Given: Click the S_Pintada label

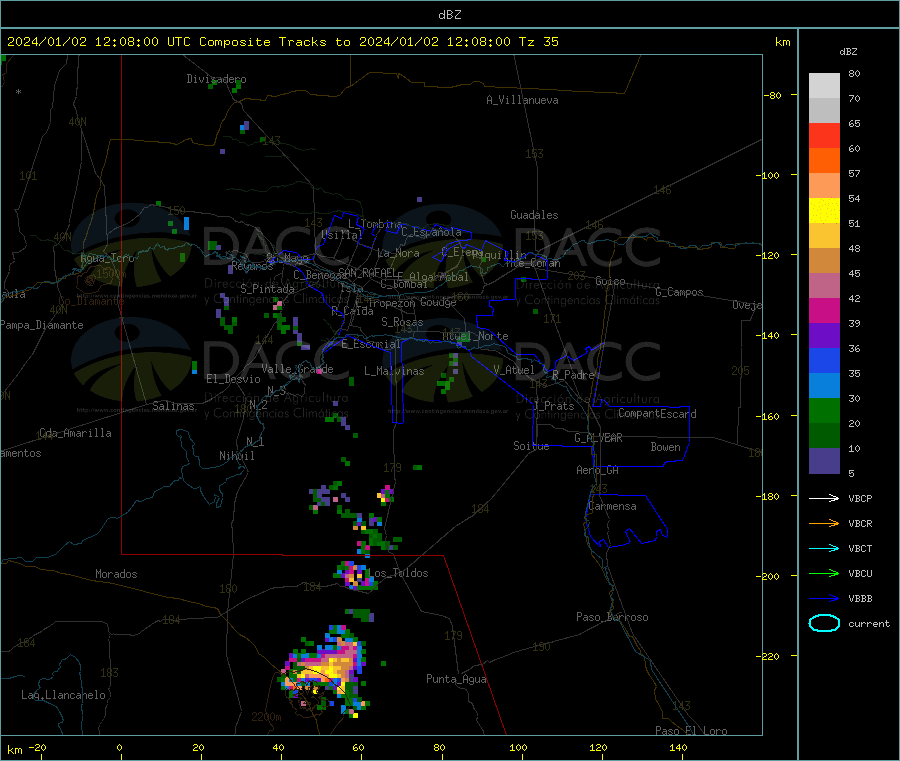Looking at the screenshot, I should click(267, 289).
